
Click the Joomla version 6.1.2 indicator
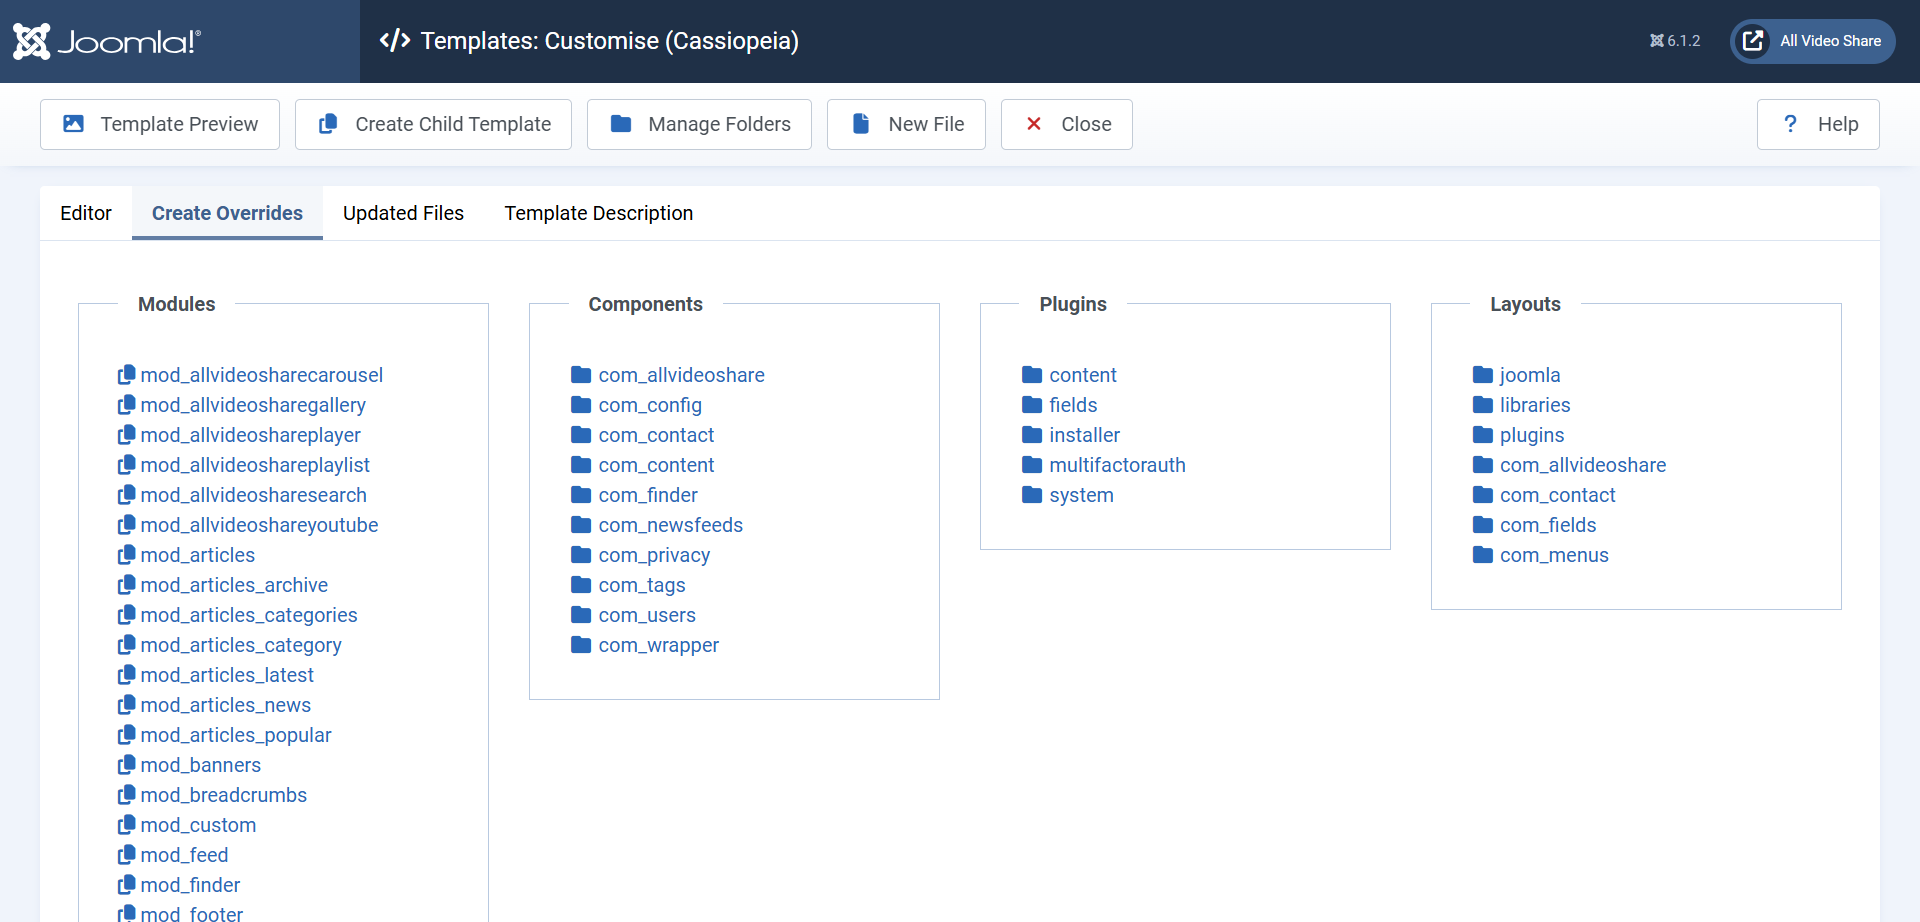(1675, 41)
